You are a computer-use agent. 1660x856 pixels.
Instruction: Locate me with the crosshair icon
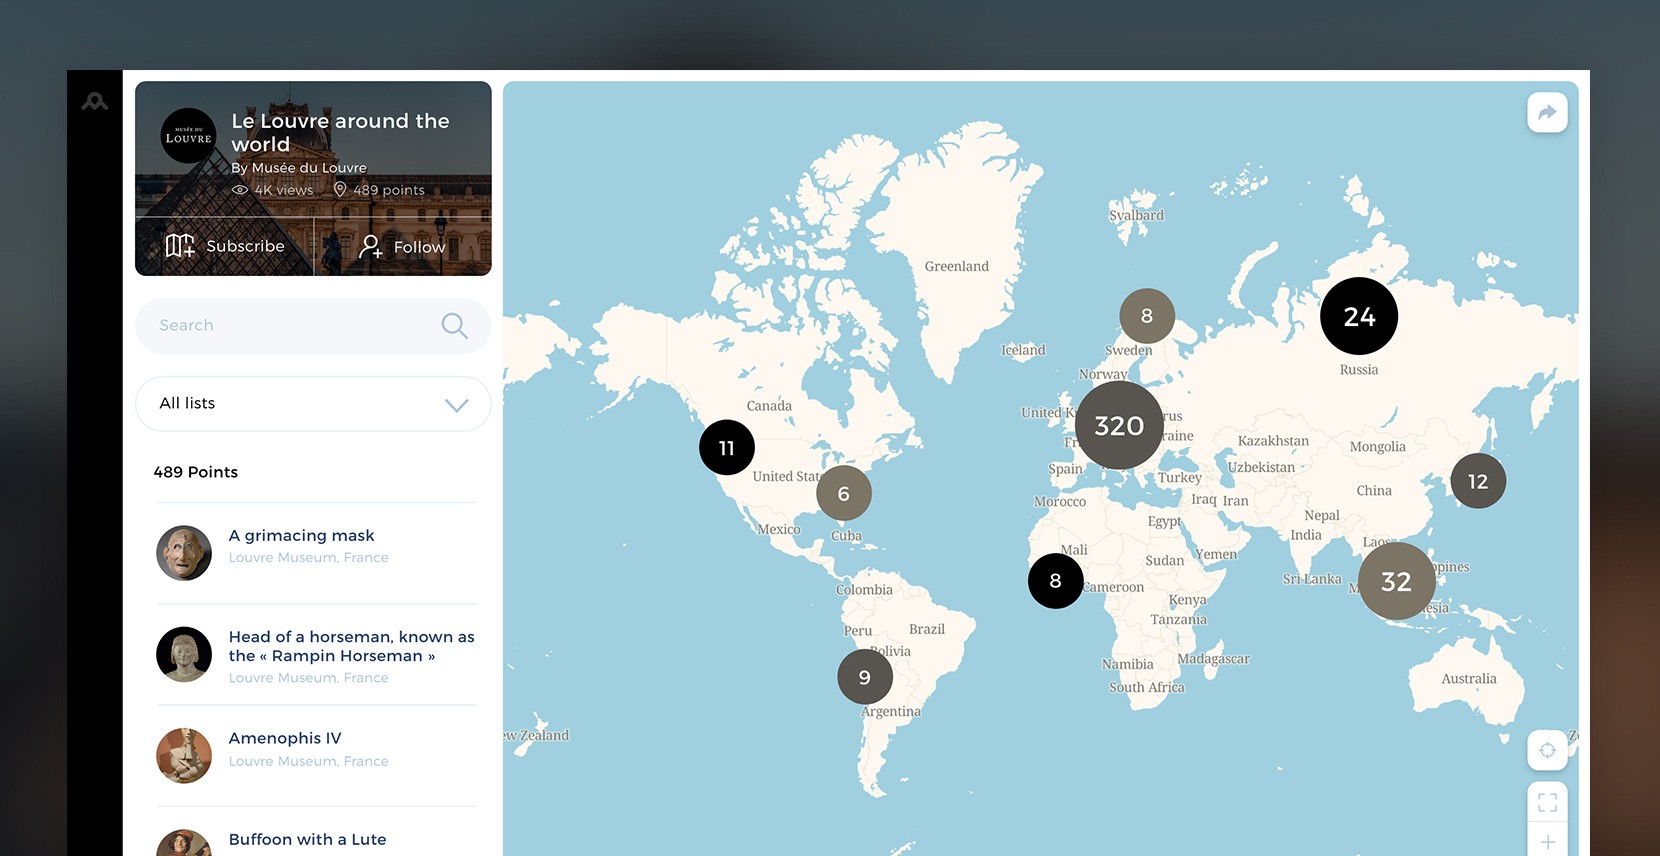[1547, 750]
